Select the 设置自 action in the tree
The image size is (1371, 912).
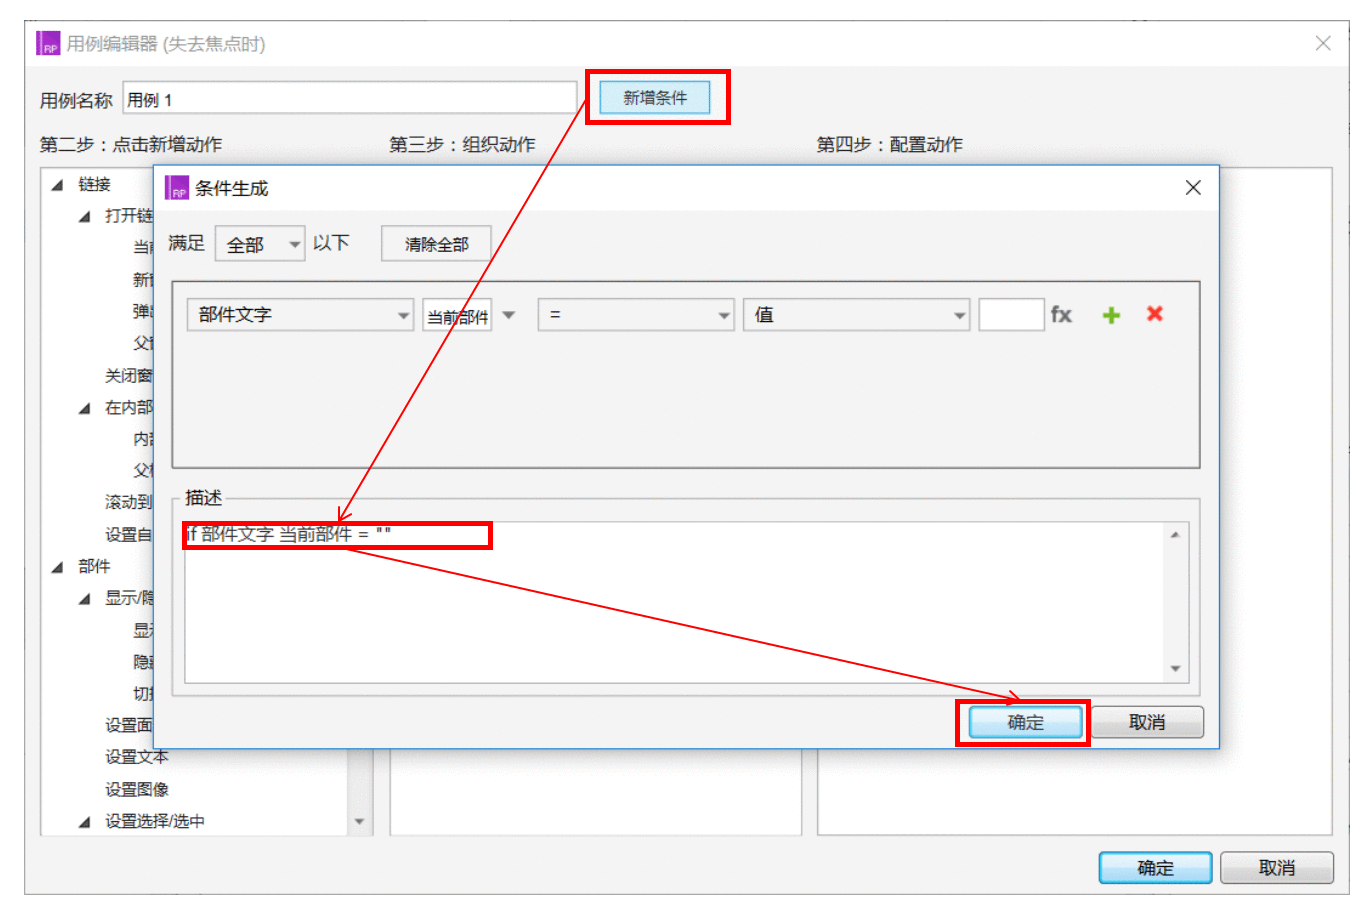point(129,535)
